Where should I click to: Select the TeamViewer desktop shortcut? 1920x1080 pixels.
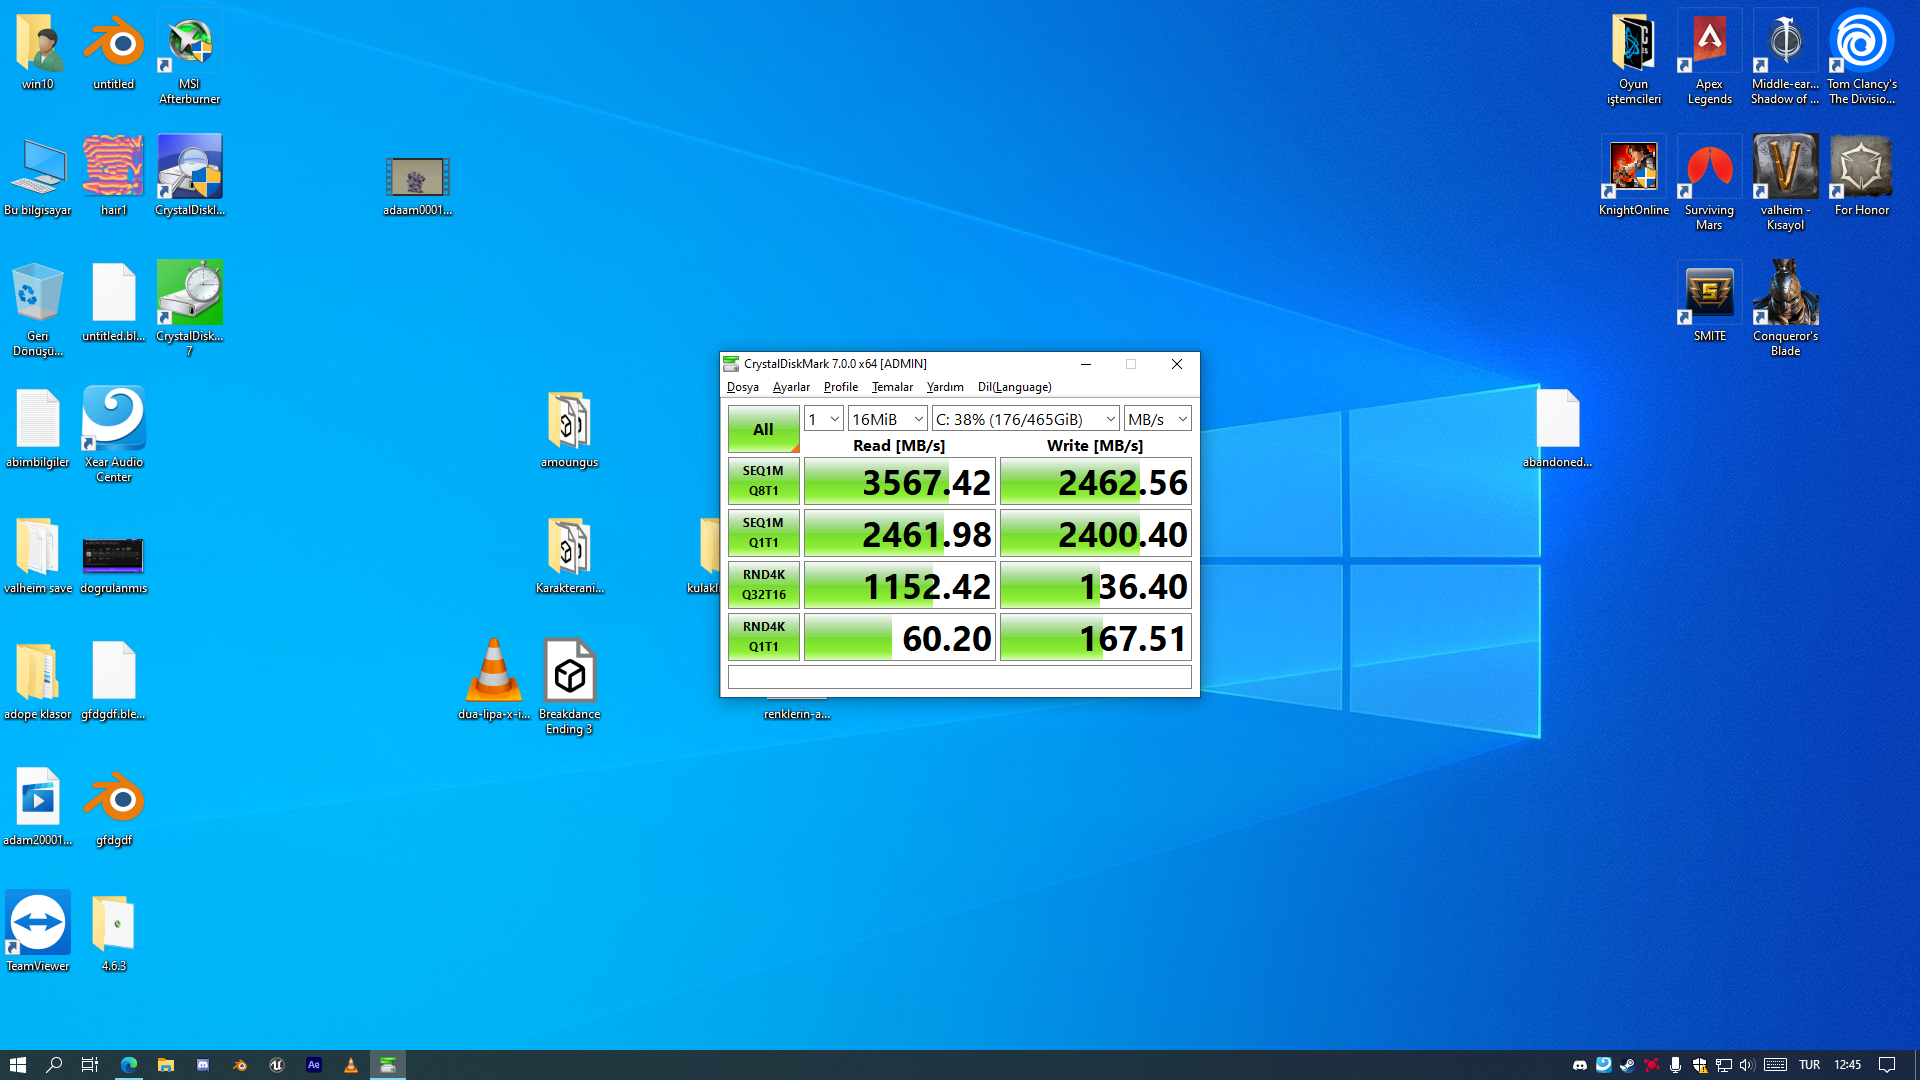38,930
